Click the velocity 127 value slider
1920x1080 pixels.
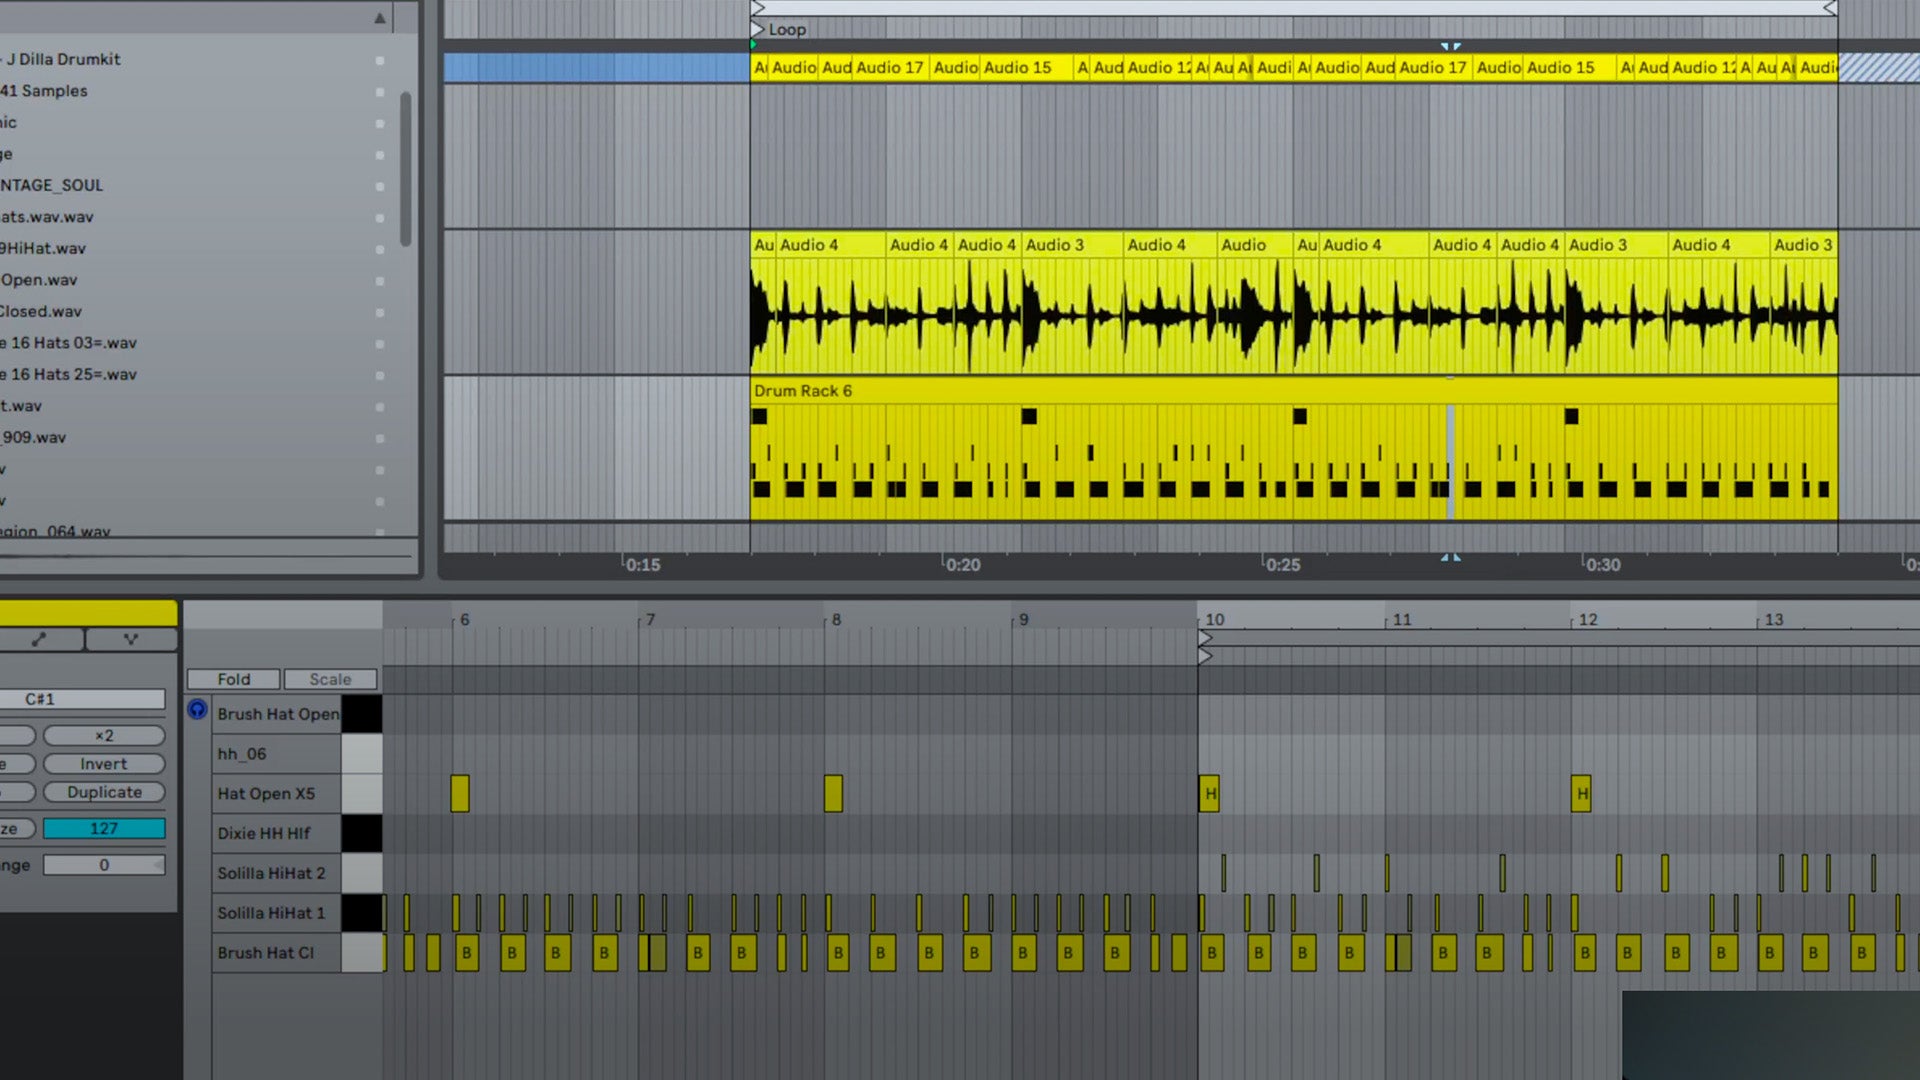click(x=104, y=828)
